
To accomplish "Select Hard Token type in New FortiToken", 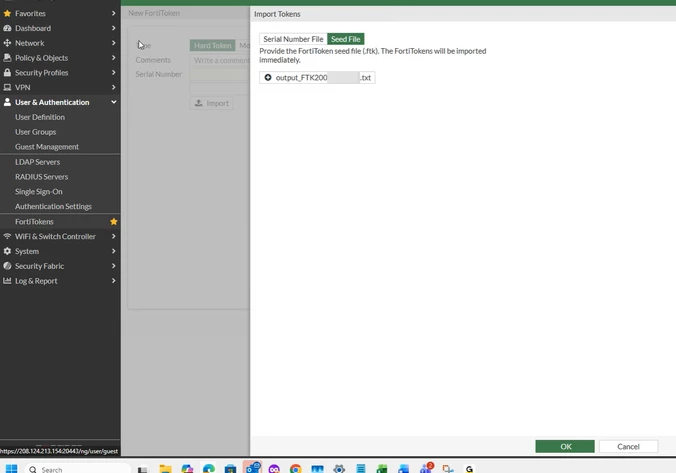I will pos(213,45).
